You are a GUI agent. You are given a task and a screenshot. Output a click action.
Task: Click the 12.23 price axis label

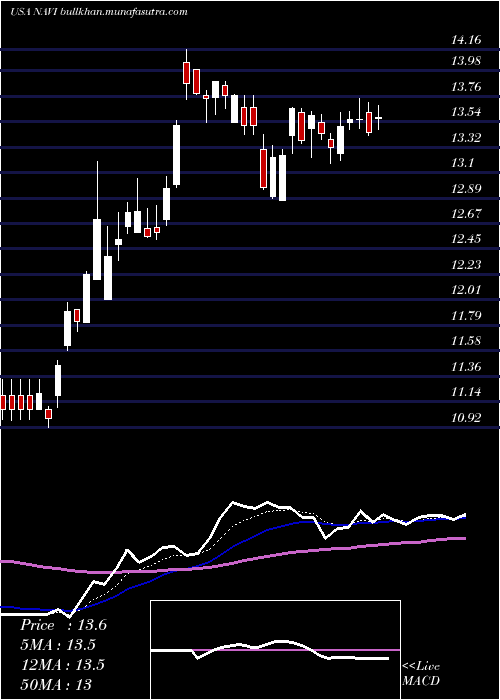click(x=466, y=265)
